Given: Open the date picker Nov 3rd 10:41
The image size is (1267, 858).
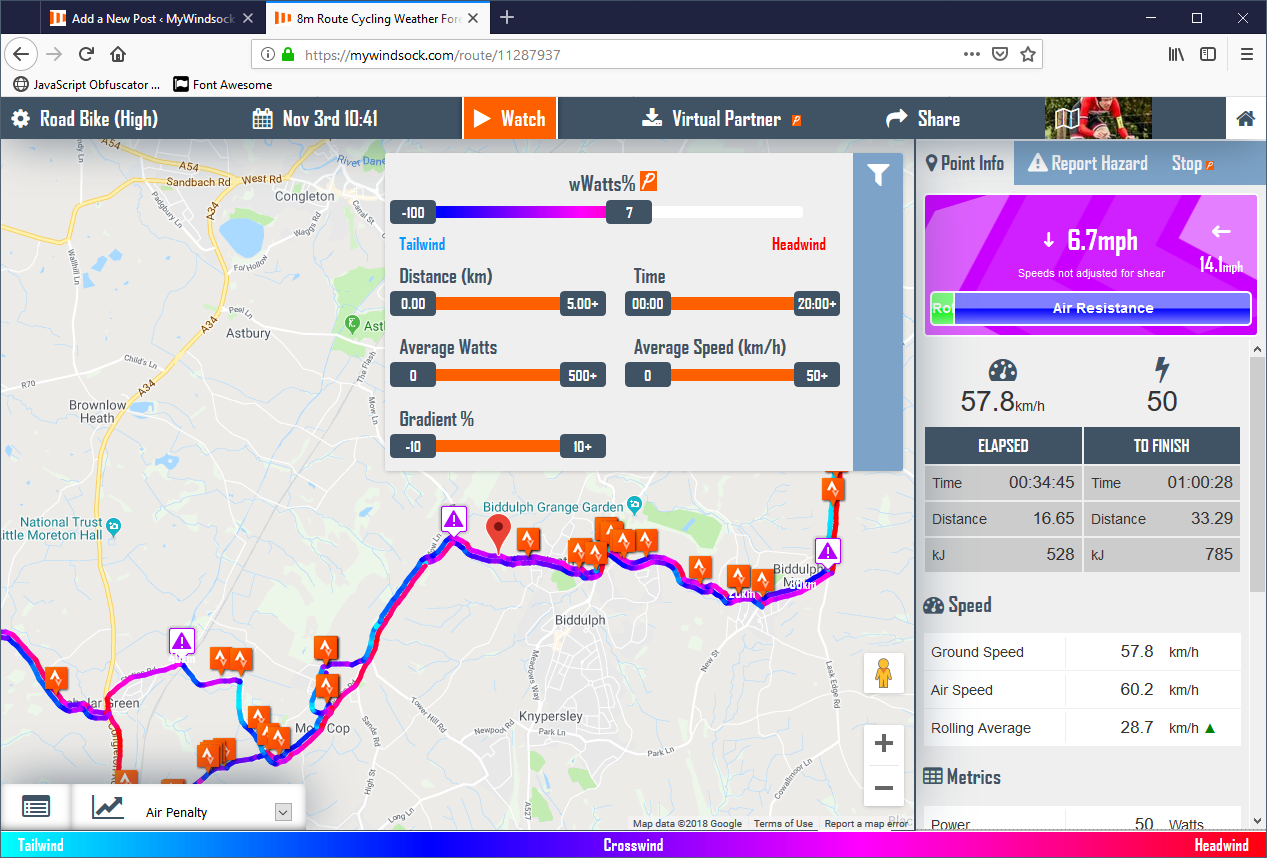Looking at the screenshot, I should 315,119.
